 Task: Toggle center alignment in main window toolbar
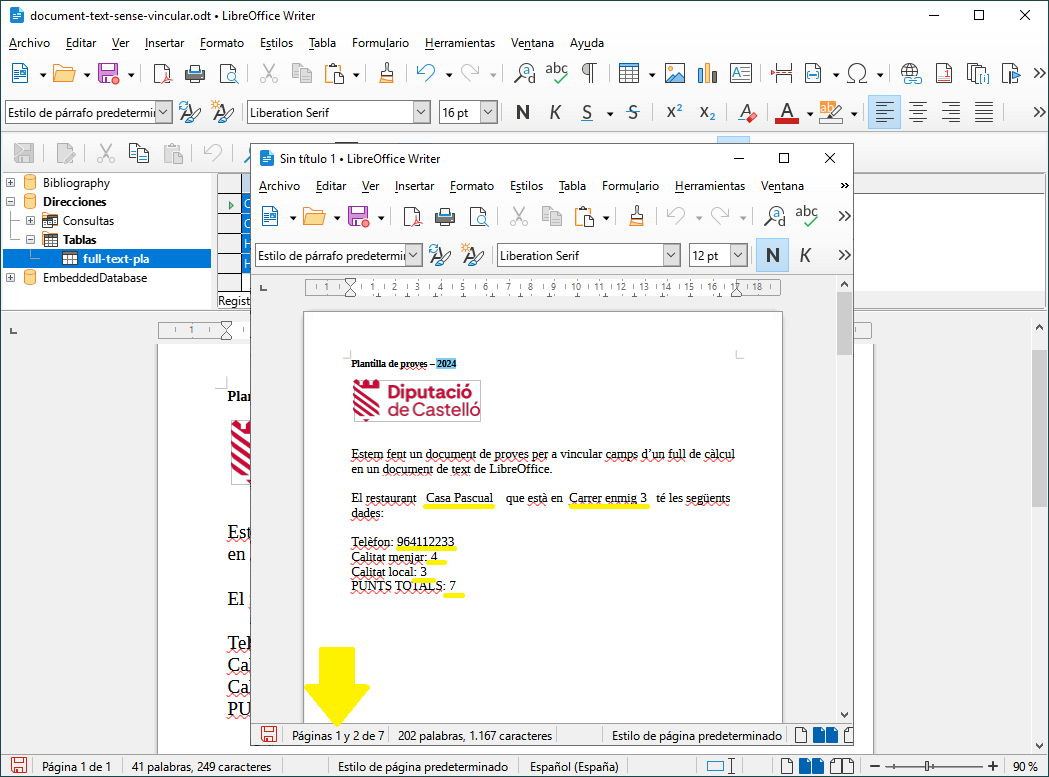coord(918,112)
